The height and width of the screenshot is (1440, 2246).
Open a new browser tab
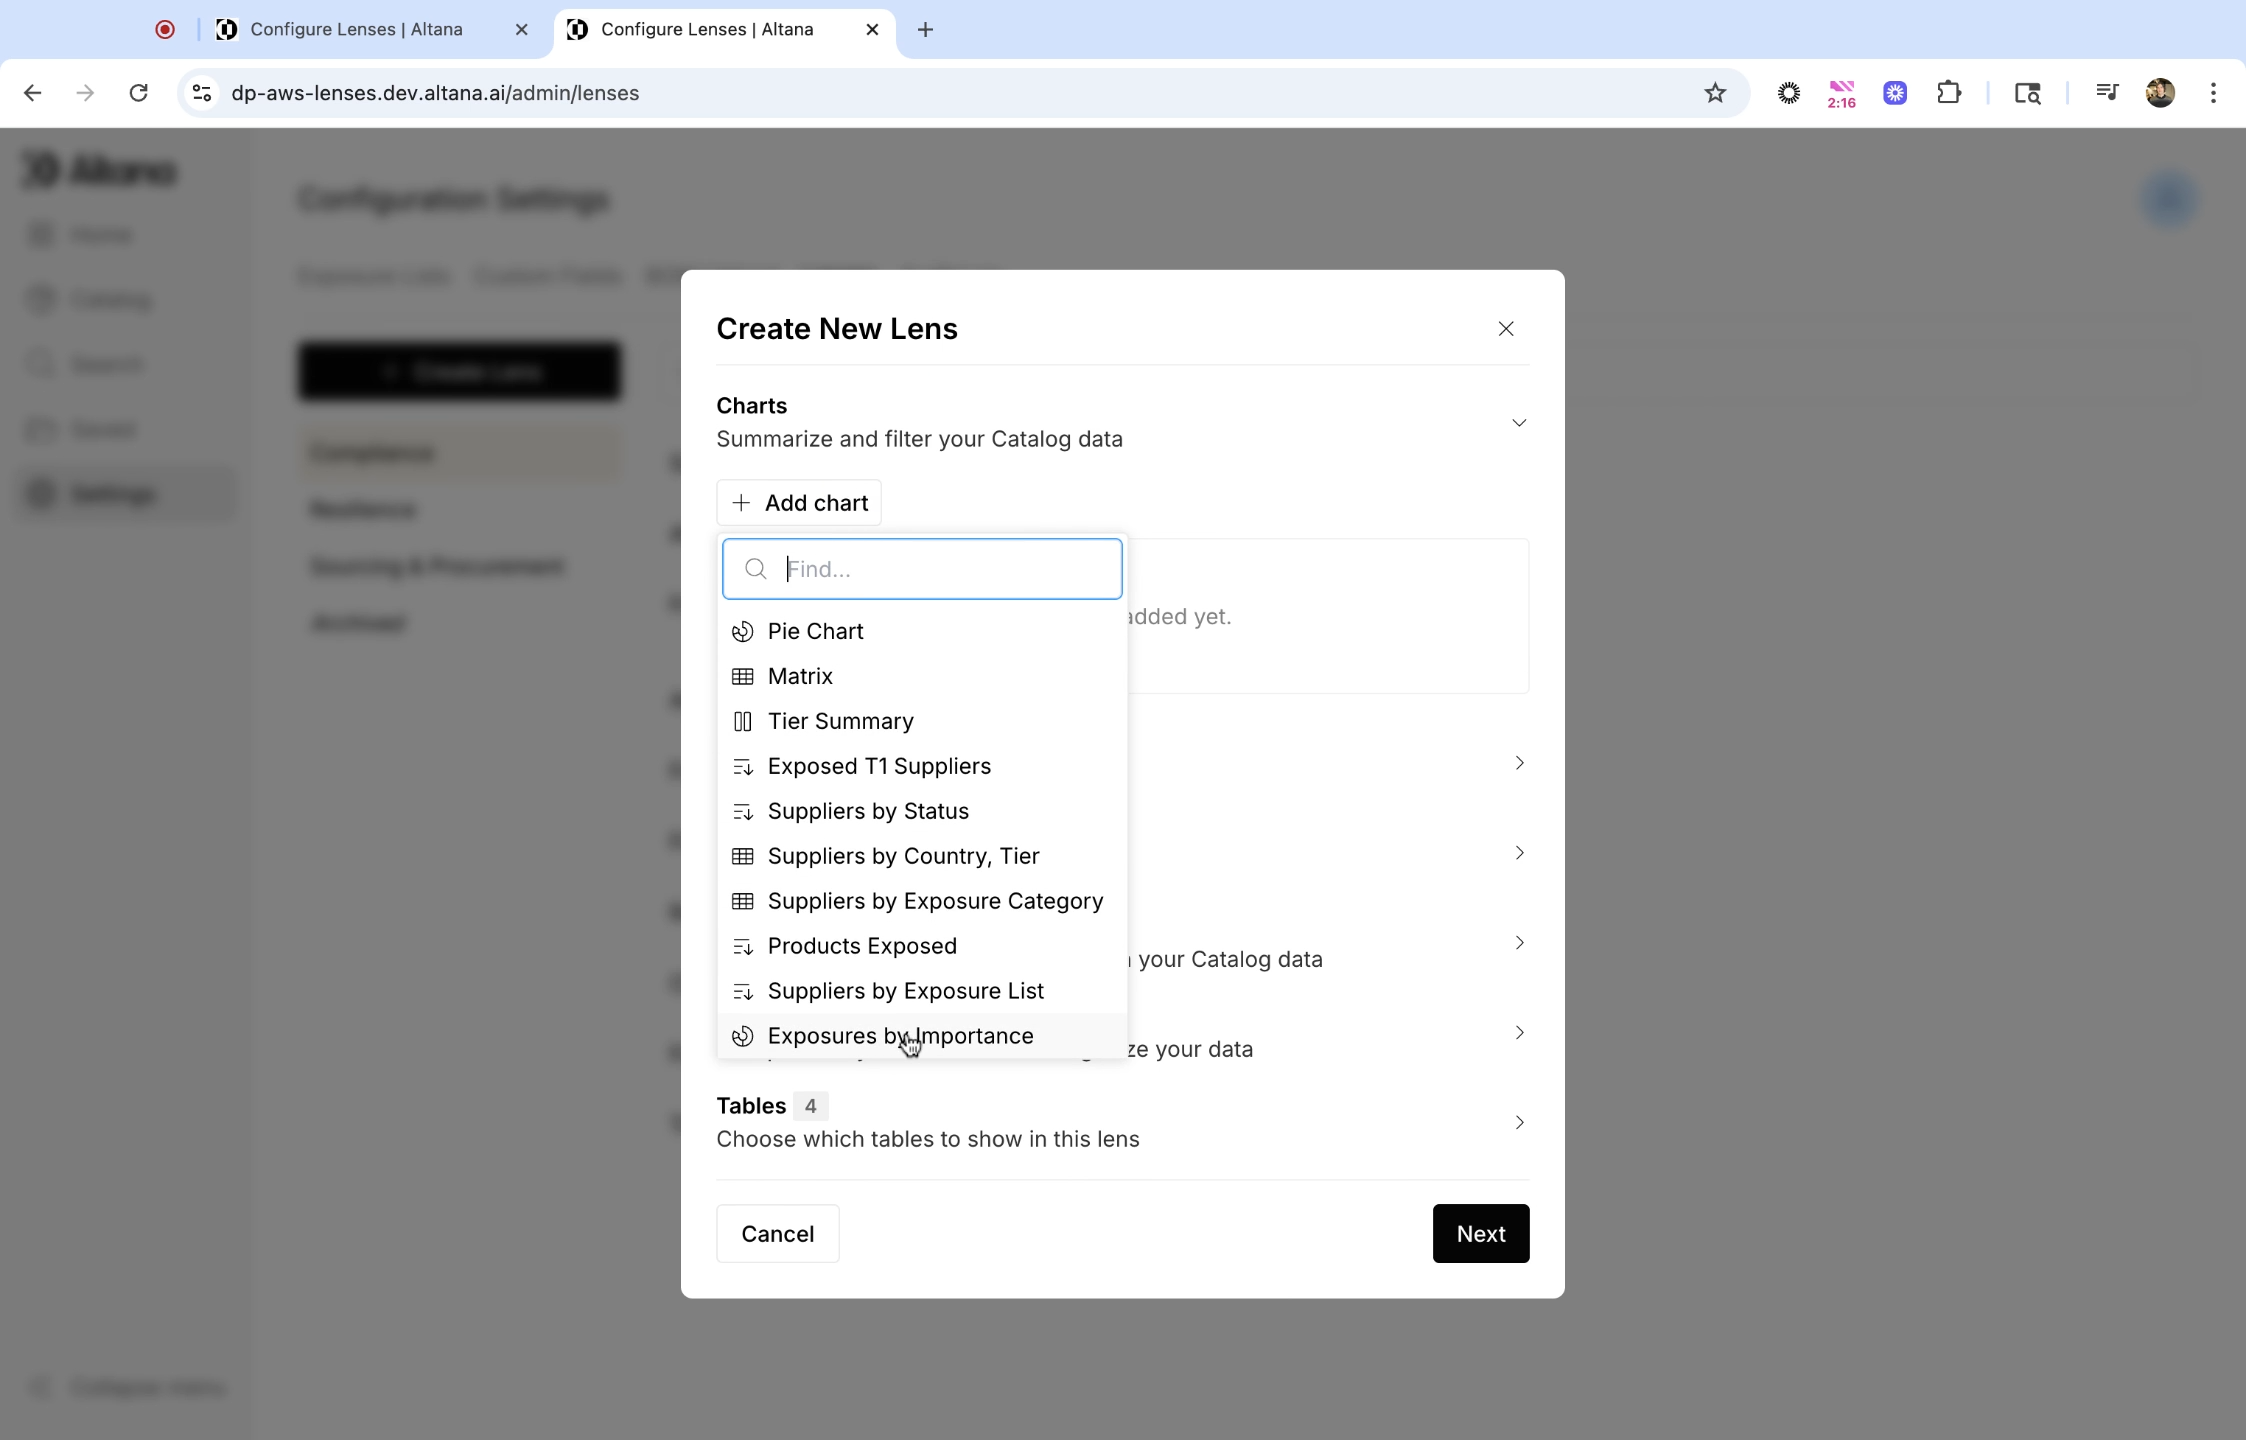click(x=925, y=29)
